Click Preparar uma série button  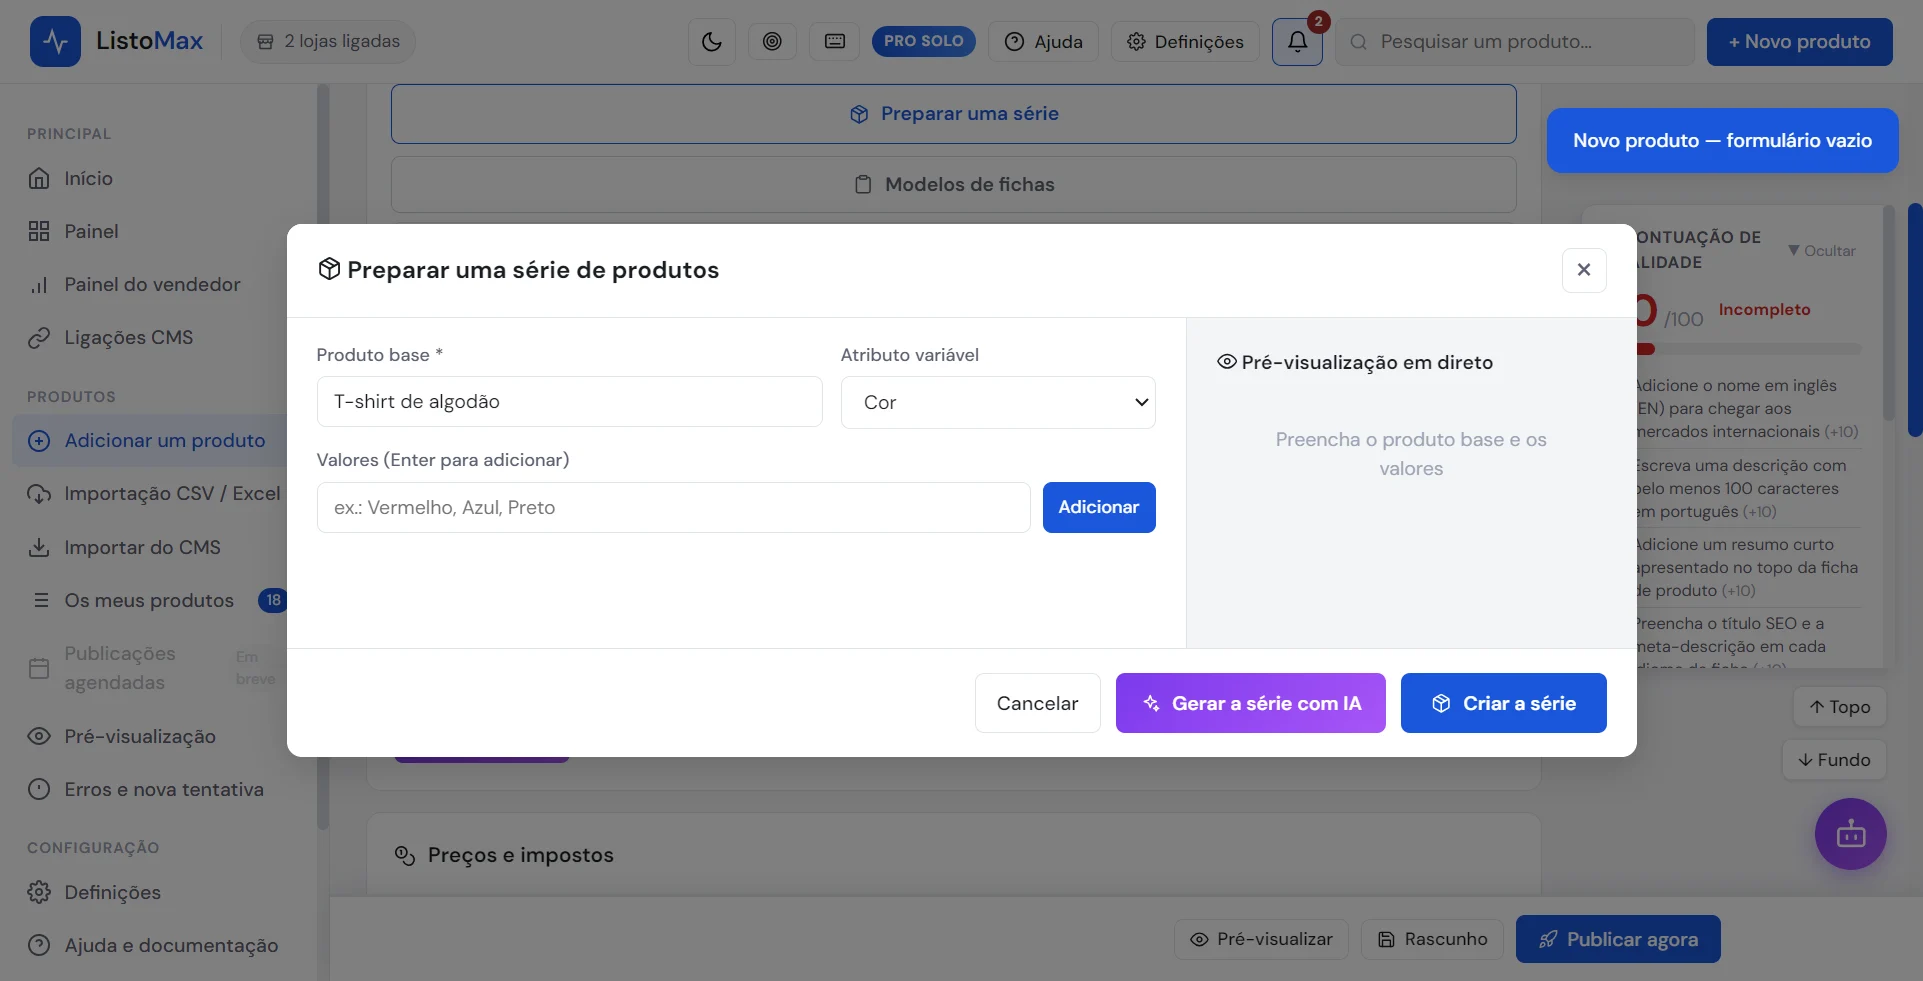pos(954,114)
